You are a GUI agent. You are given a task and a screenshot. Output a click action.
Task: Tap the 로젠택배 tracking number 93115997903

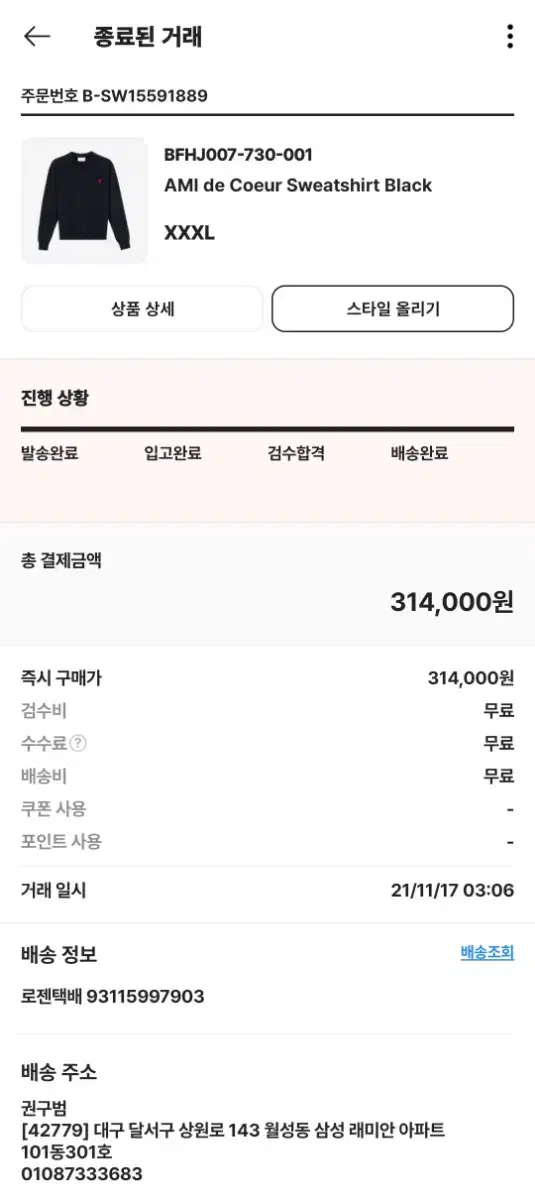[x=146, y=996]
